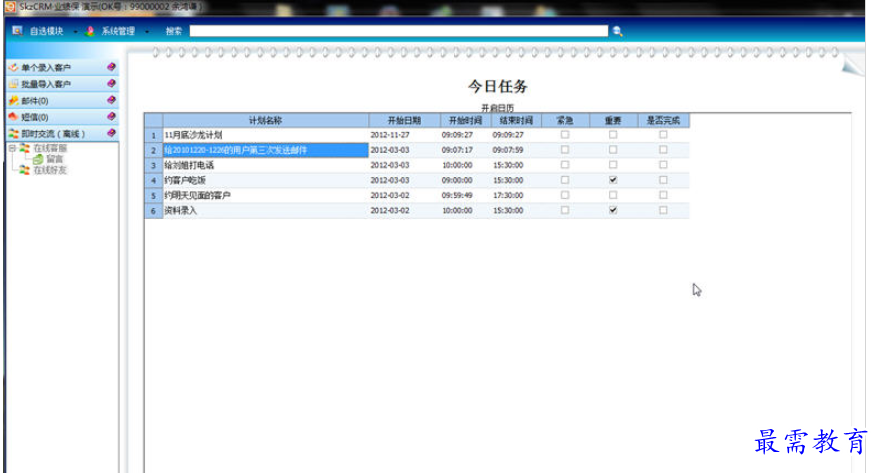The width and height of the screenshot is (876, 473).
Task: Click the pink book icon on 单个录入客户 row
Action: (111, 67)
